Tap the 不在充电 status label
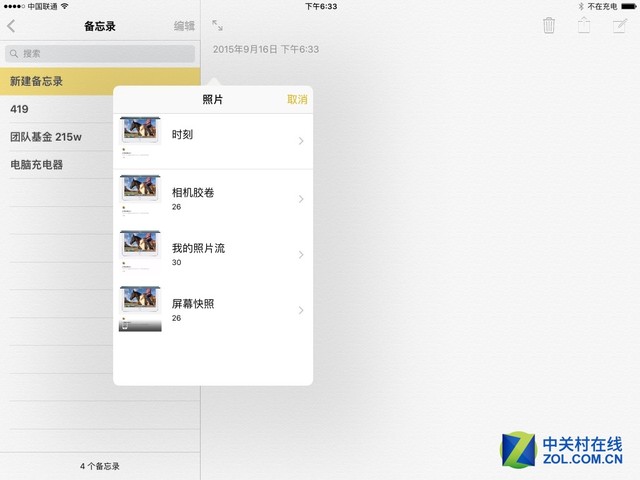The image size is (640, 480). (x=602, y=6)
